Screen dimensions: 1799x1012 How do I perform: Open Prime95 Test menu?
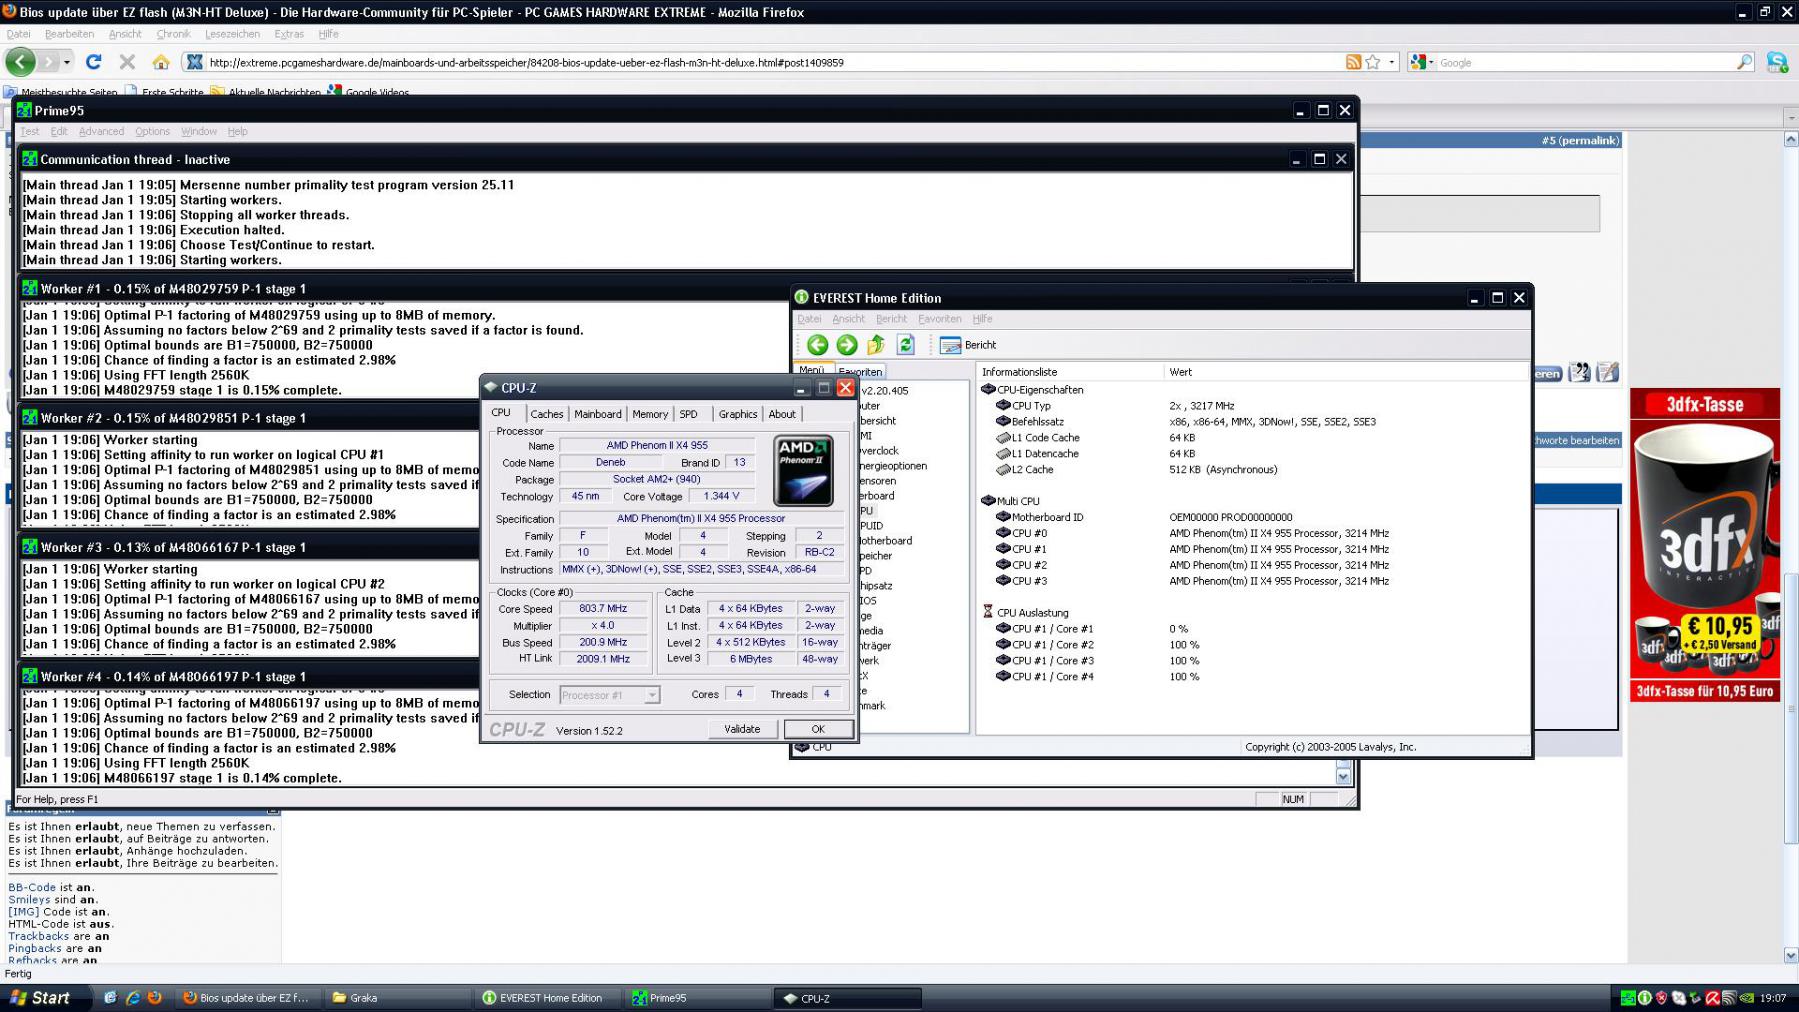click(x=30, y=131)
